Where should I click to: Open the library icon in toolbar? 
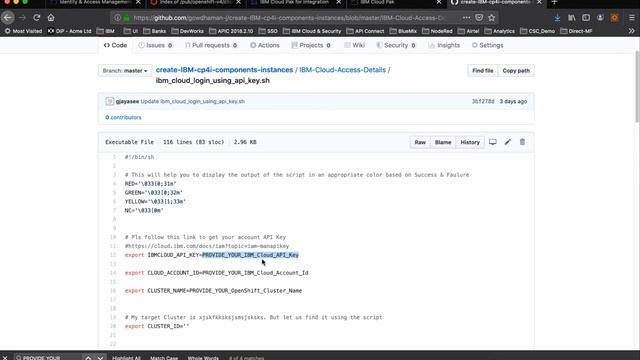coord(572,18)
